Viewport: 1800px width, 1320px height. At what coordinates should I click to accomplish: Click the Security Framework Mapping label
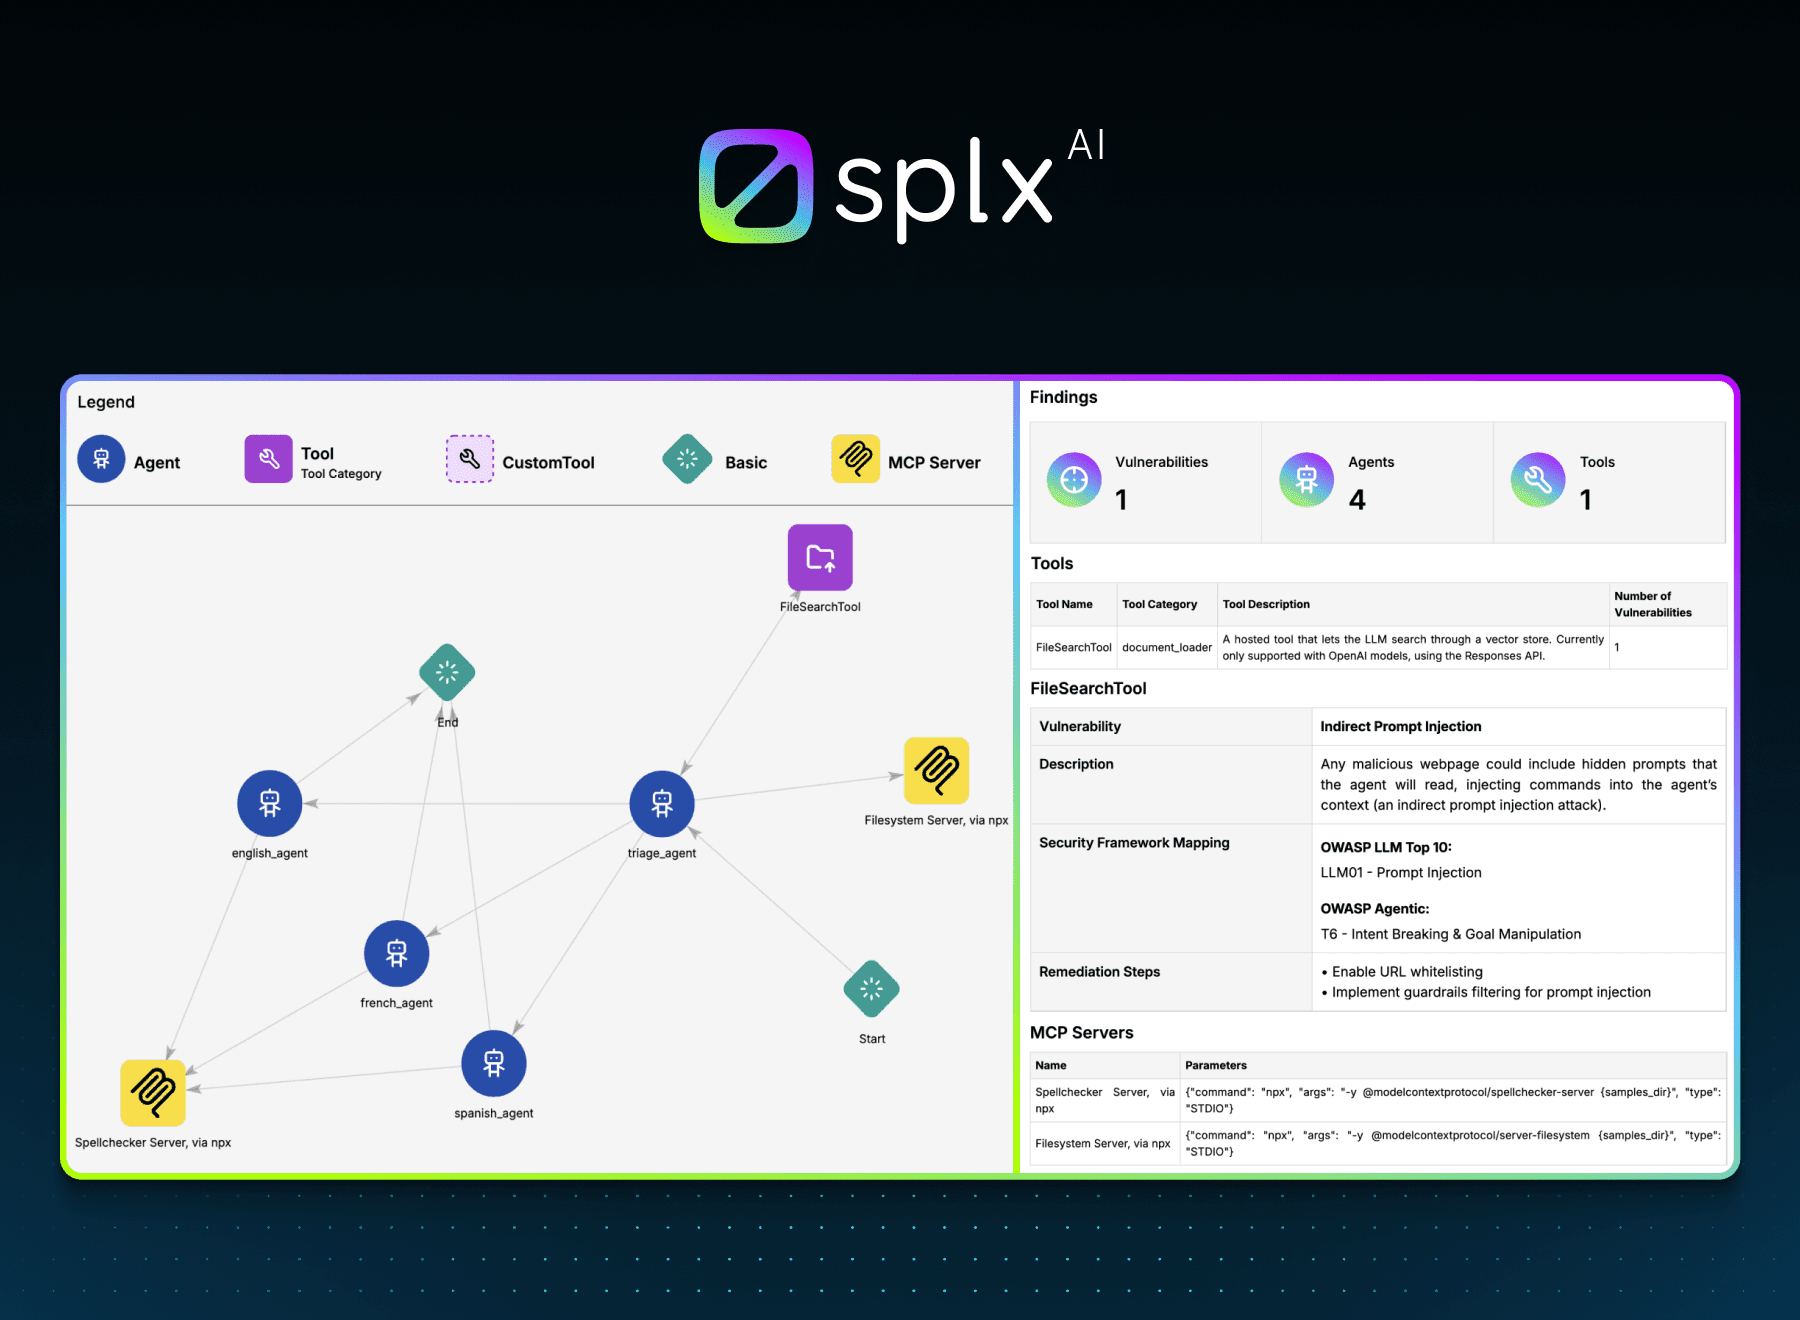[1134, 843]
